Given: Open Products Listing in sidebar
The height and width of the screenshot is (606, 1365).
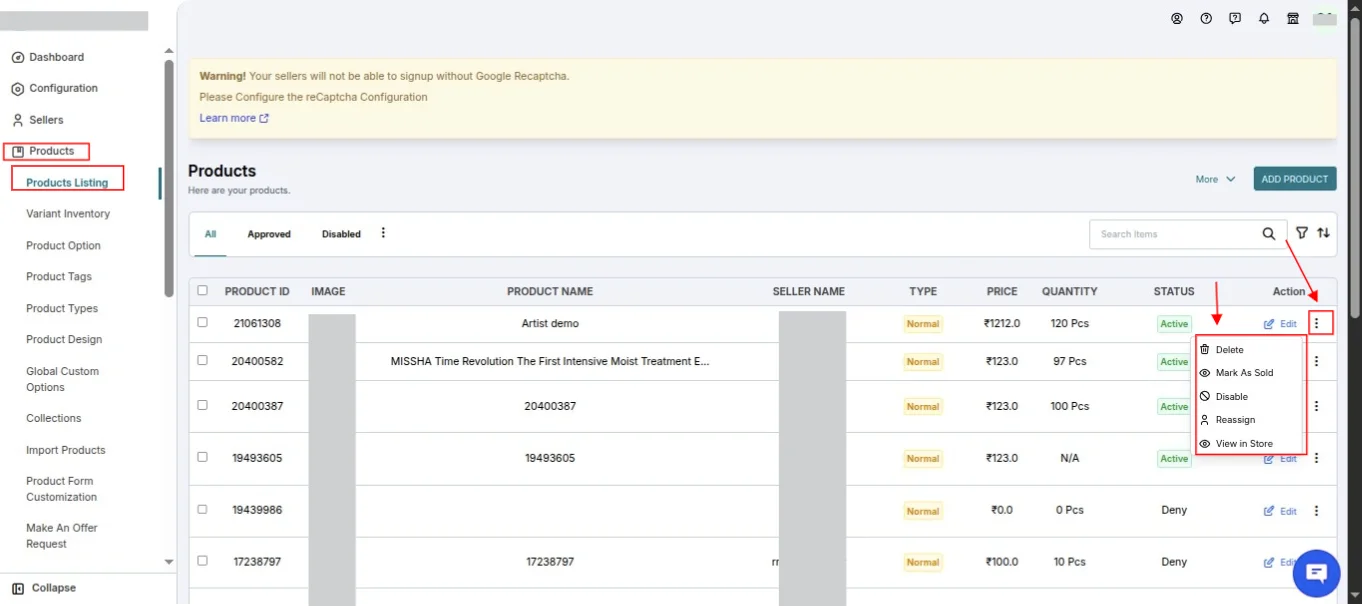Looking at the screenshot, I should click(67, 183).
